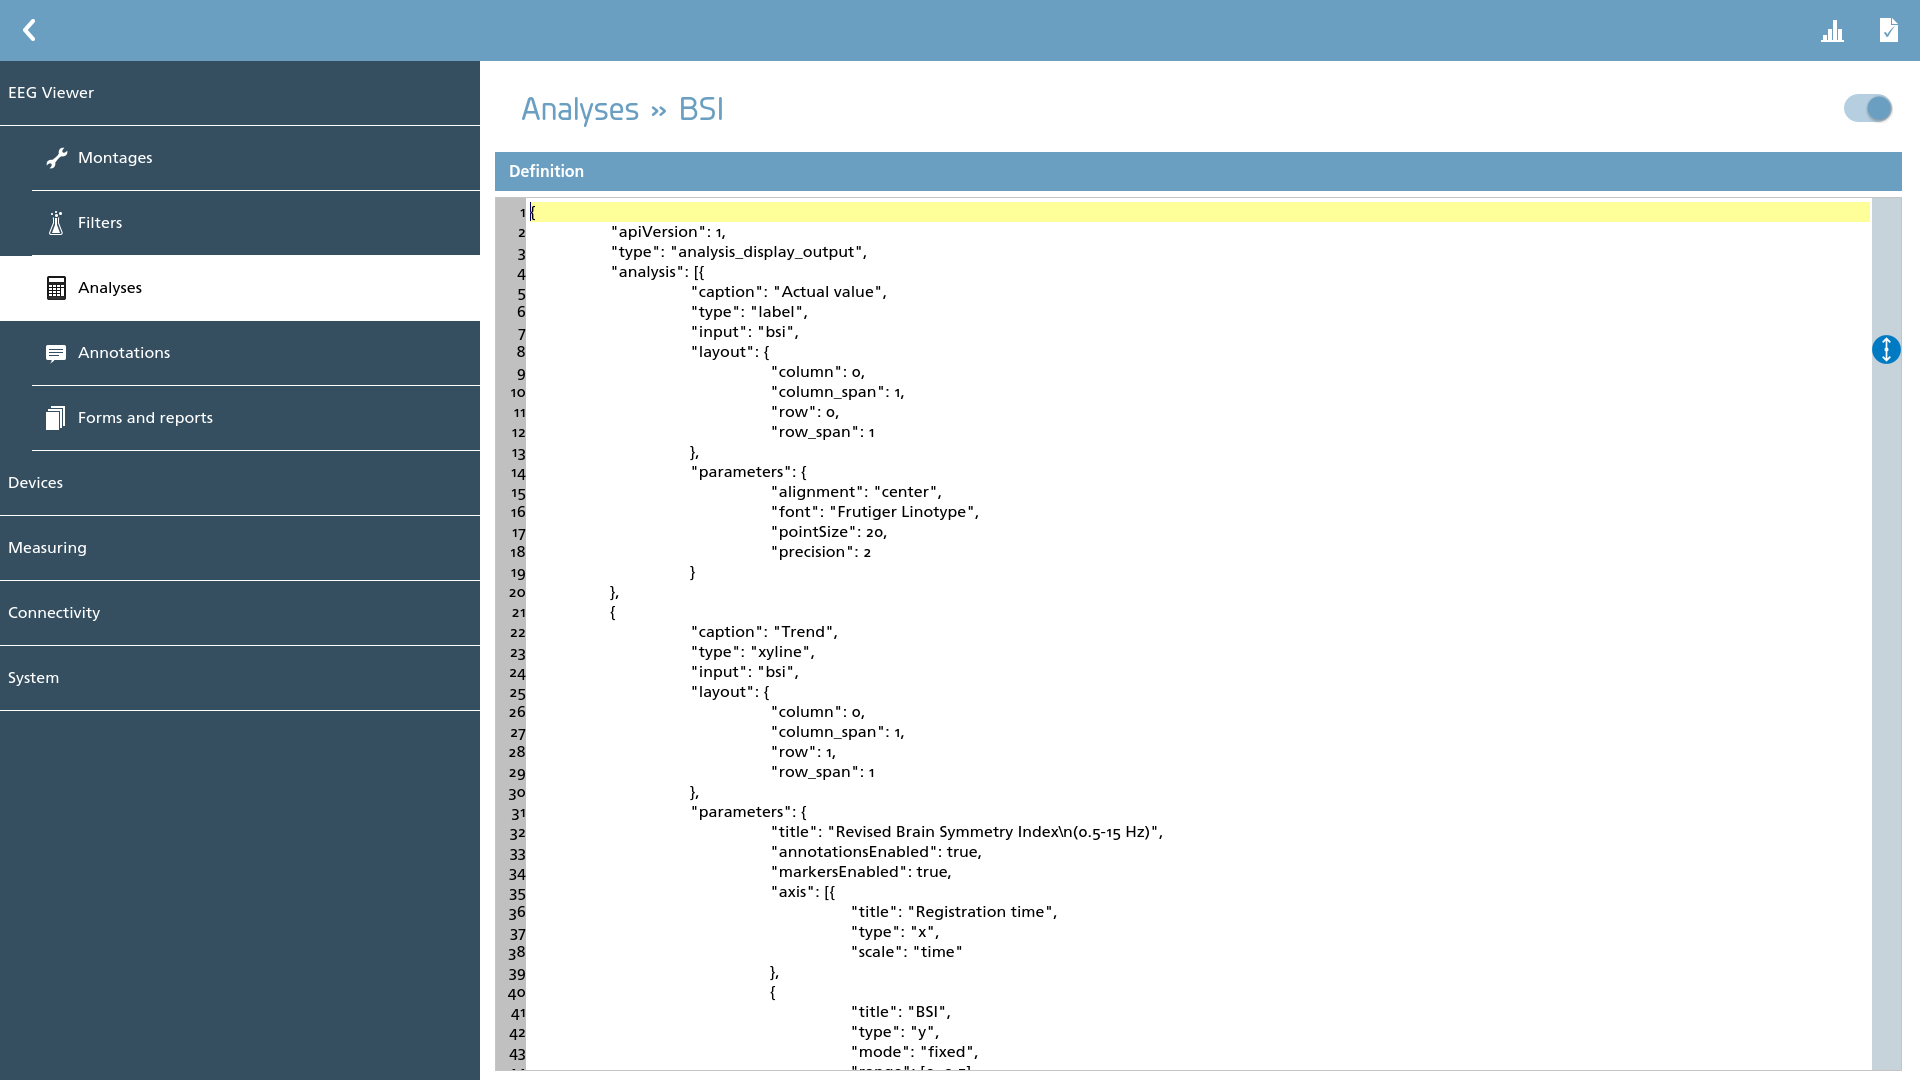Open the Connectivity menu item
The image size is (1920, 1080).
[x=240, y=613]
